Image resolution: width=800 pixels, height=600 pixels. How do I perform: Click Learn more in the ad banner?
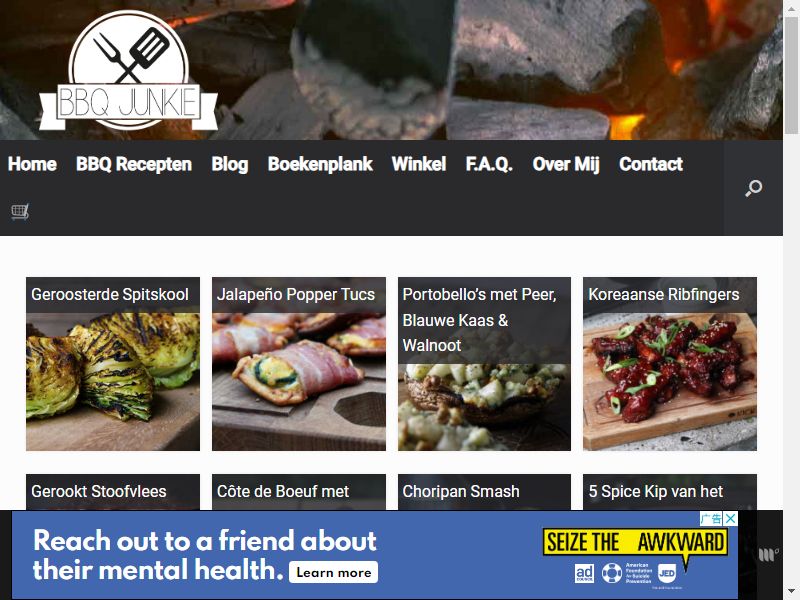click(x=334, y=572)
